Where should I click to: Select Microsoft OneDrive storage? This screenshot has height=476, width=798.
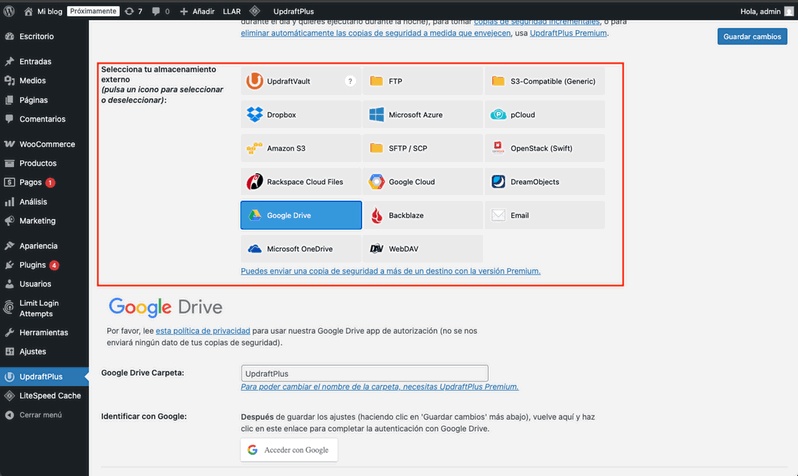(301, 249)
